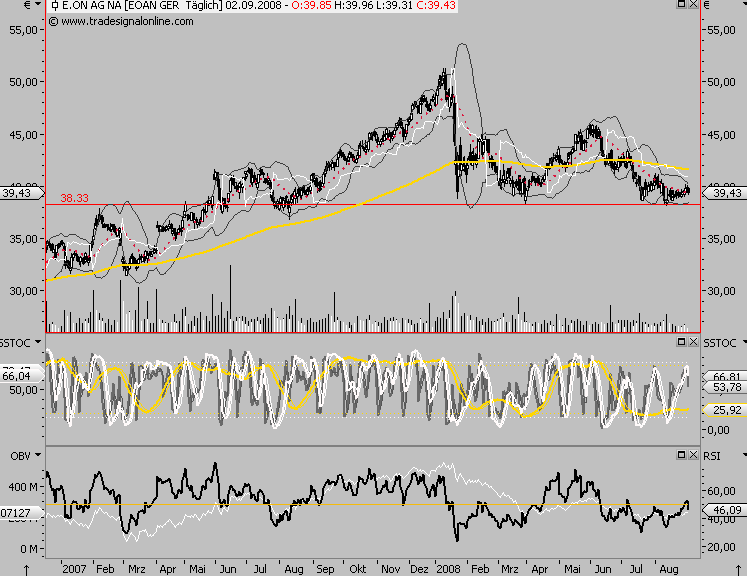Click the opening price O:39.85
This screenshot has width=747, height=576.
pyautogui.click(x=311, y=6)
